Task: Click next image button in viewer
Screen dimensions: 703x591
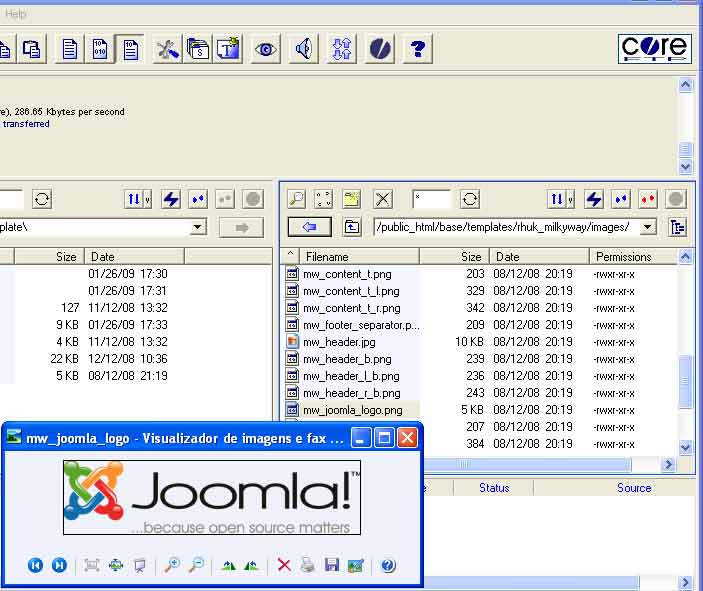Action: (x=59, y=565)
